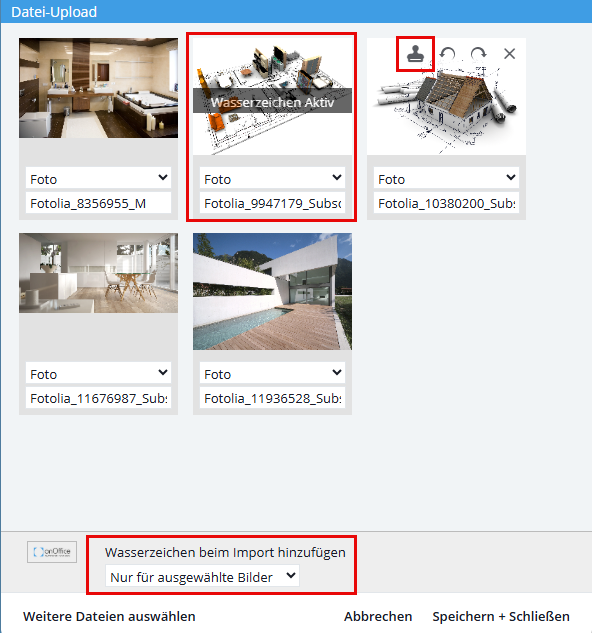
Task: Click the onOffice watermark logo preview
Action: click(52, 551)
